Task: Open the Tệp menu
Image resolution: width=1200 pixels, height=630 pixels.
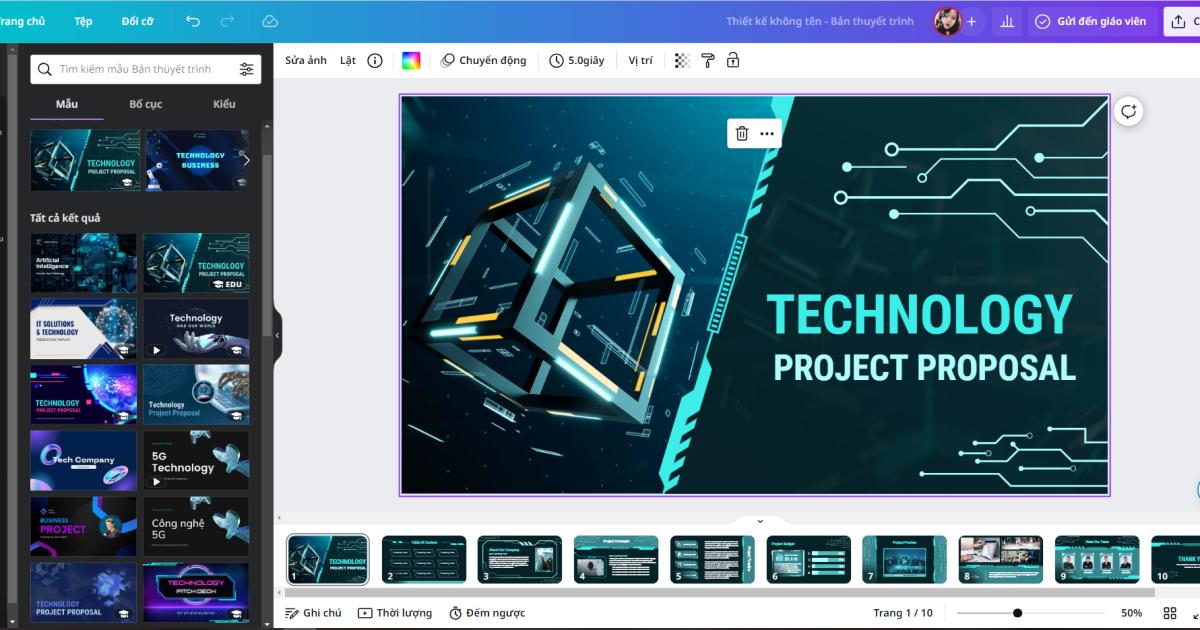Action: click(83, 20)
